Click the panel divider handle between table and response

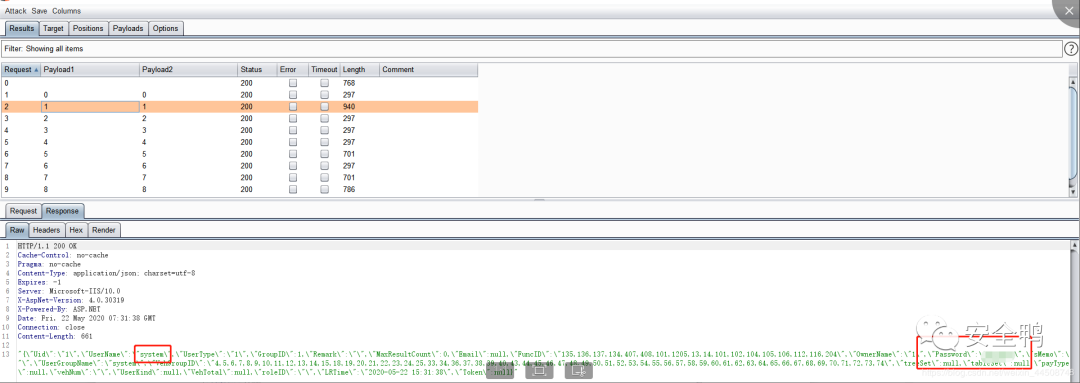pos(539,200)
